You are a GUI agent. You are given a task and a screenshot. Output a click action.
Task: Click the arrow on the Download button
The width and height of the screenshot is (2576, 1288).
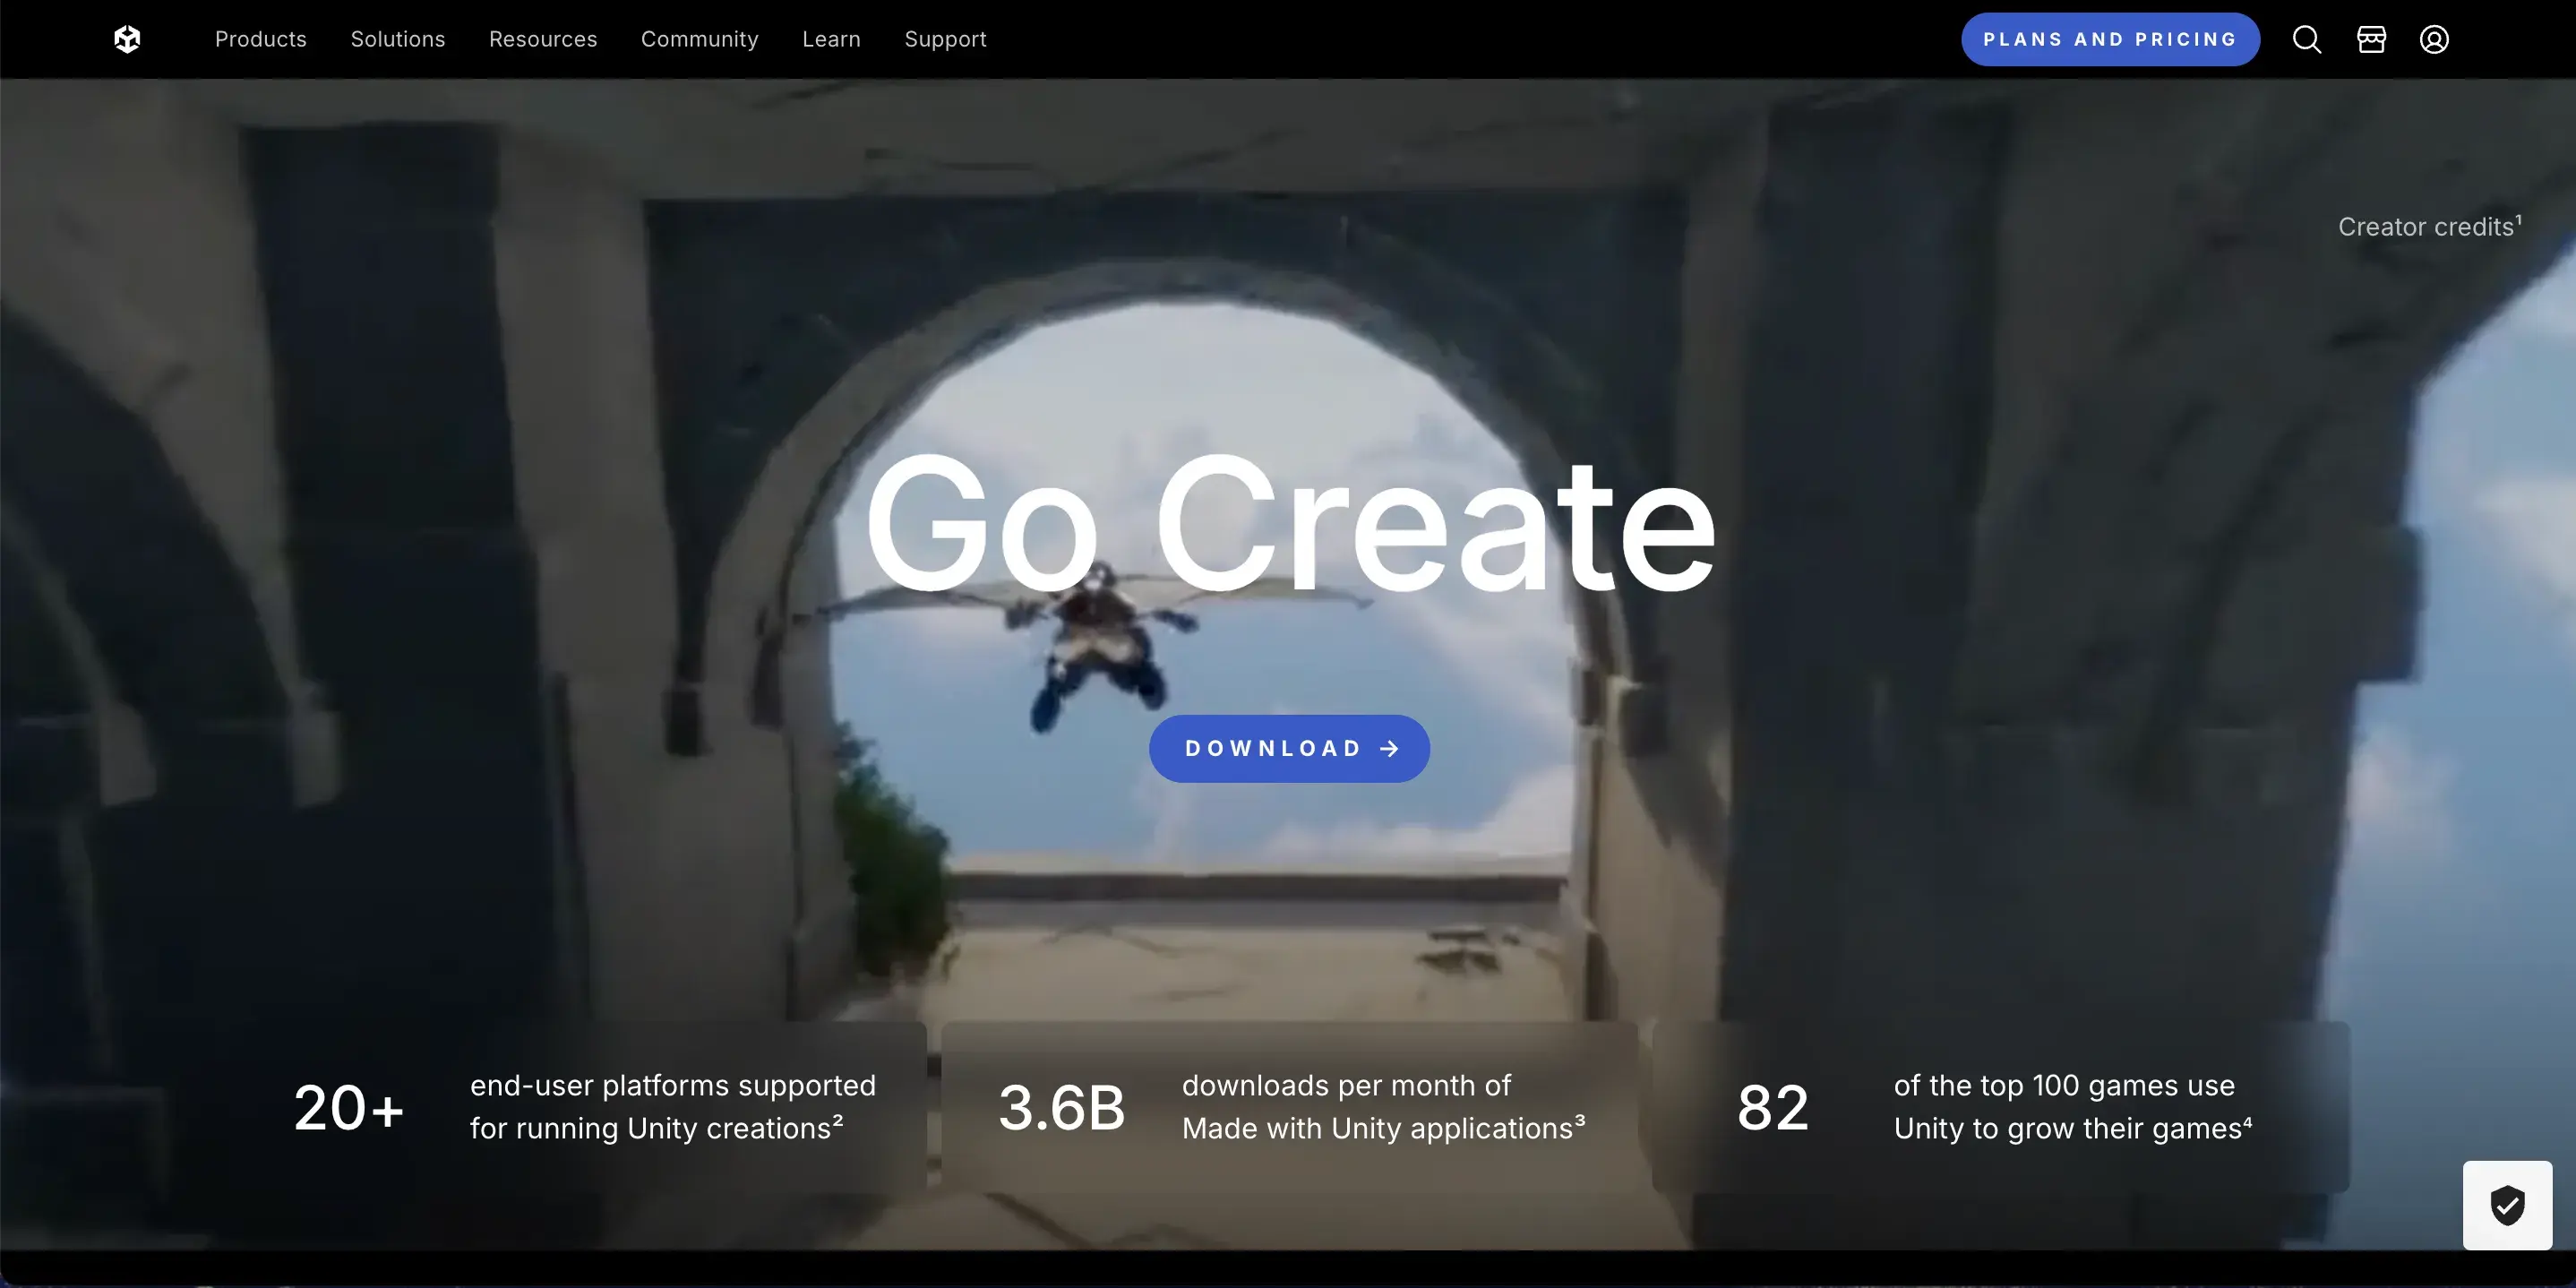pos(1389,749)
